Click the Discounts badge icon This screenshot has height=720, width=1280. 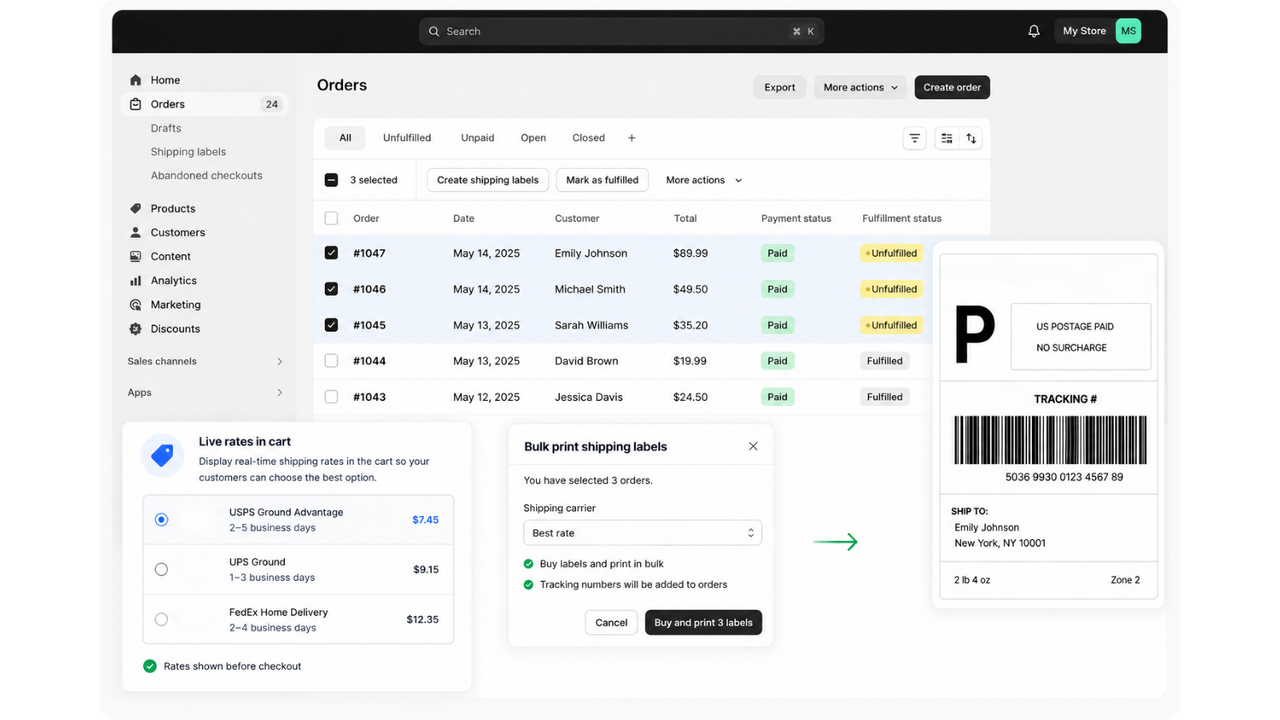pos(136,329)
